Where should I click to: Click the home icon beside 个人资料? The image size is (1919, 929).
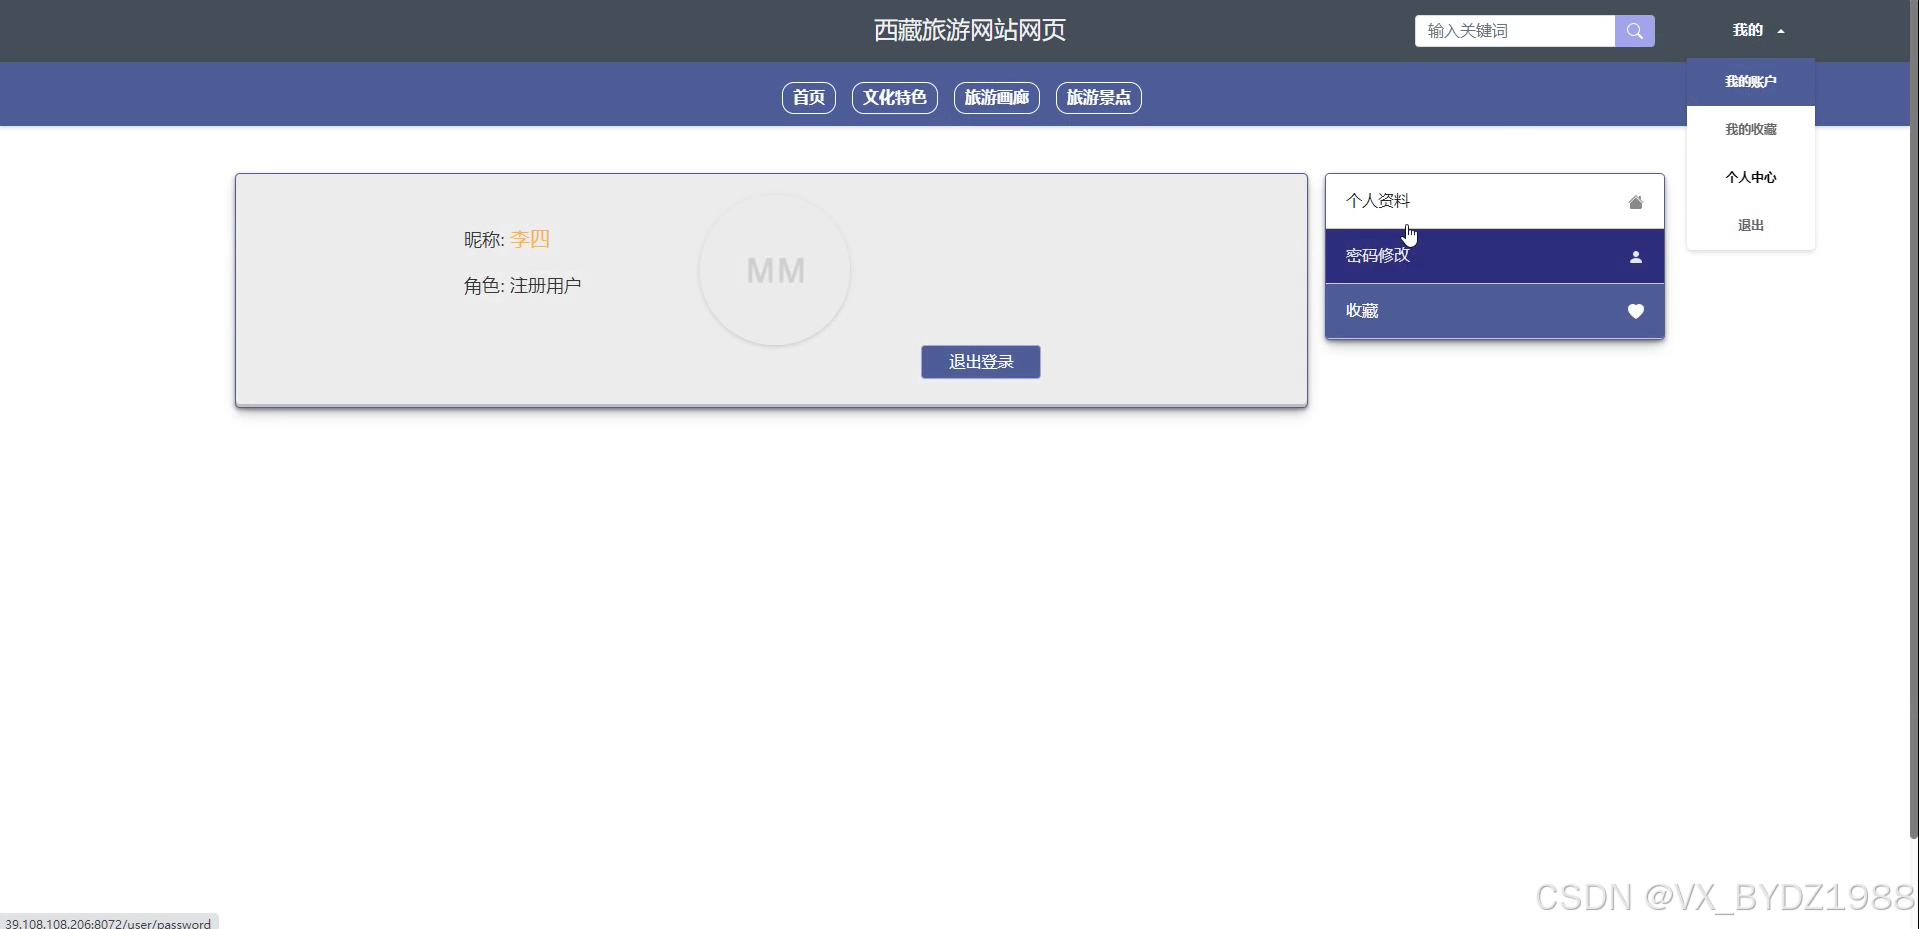coord(1636,202)
